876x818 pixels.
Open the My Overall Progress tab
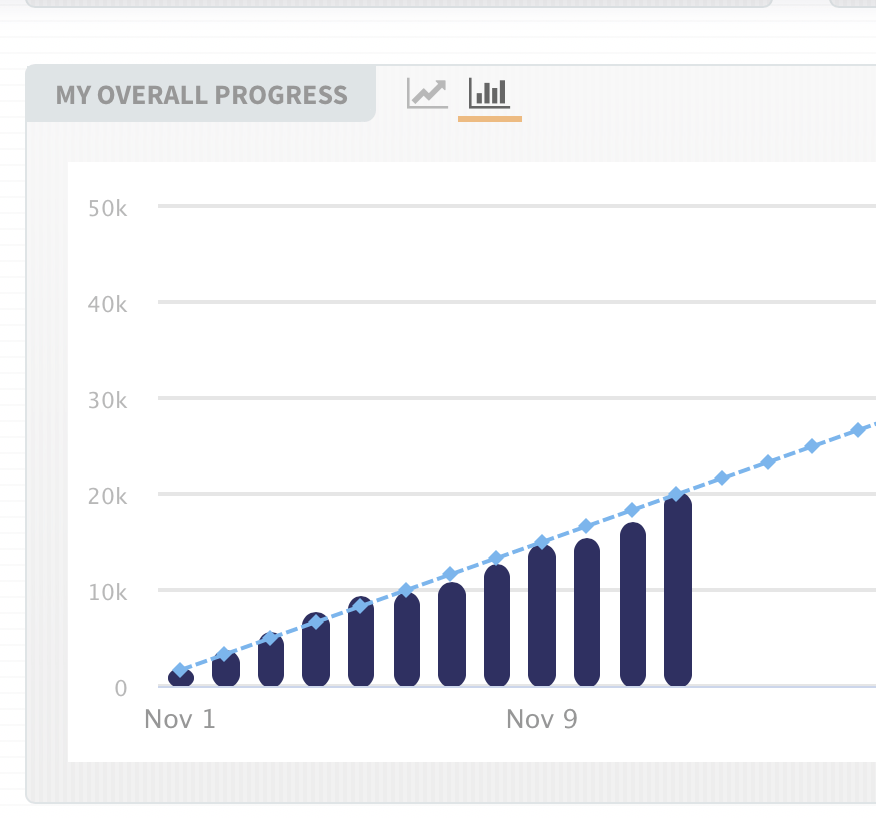pos(201,96)
